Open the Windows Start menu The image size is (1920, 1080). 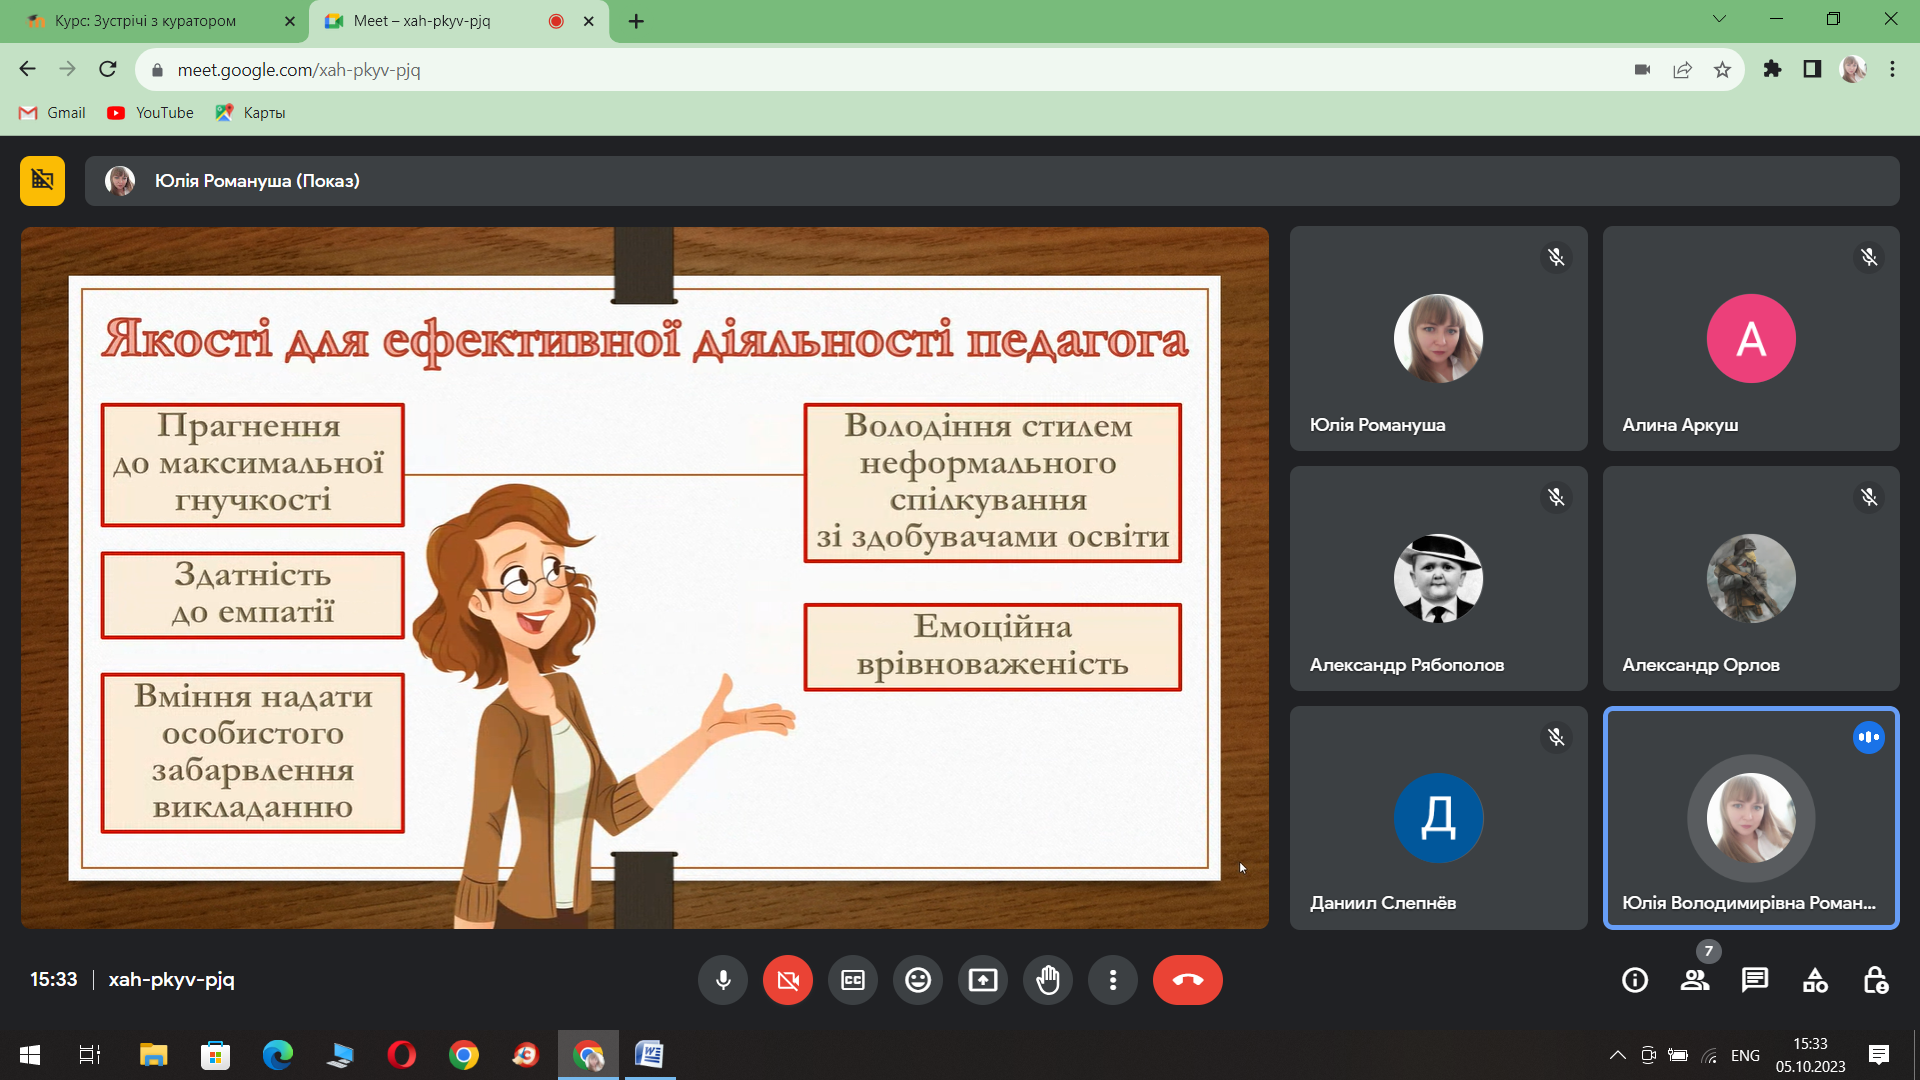click(x=30, y=1055)
